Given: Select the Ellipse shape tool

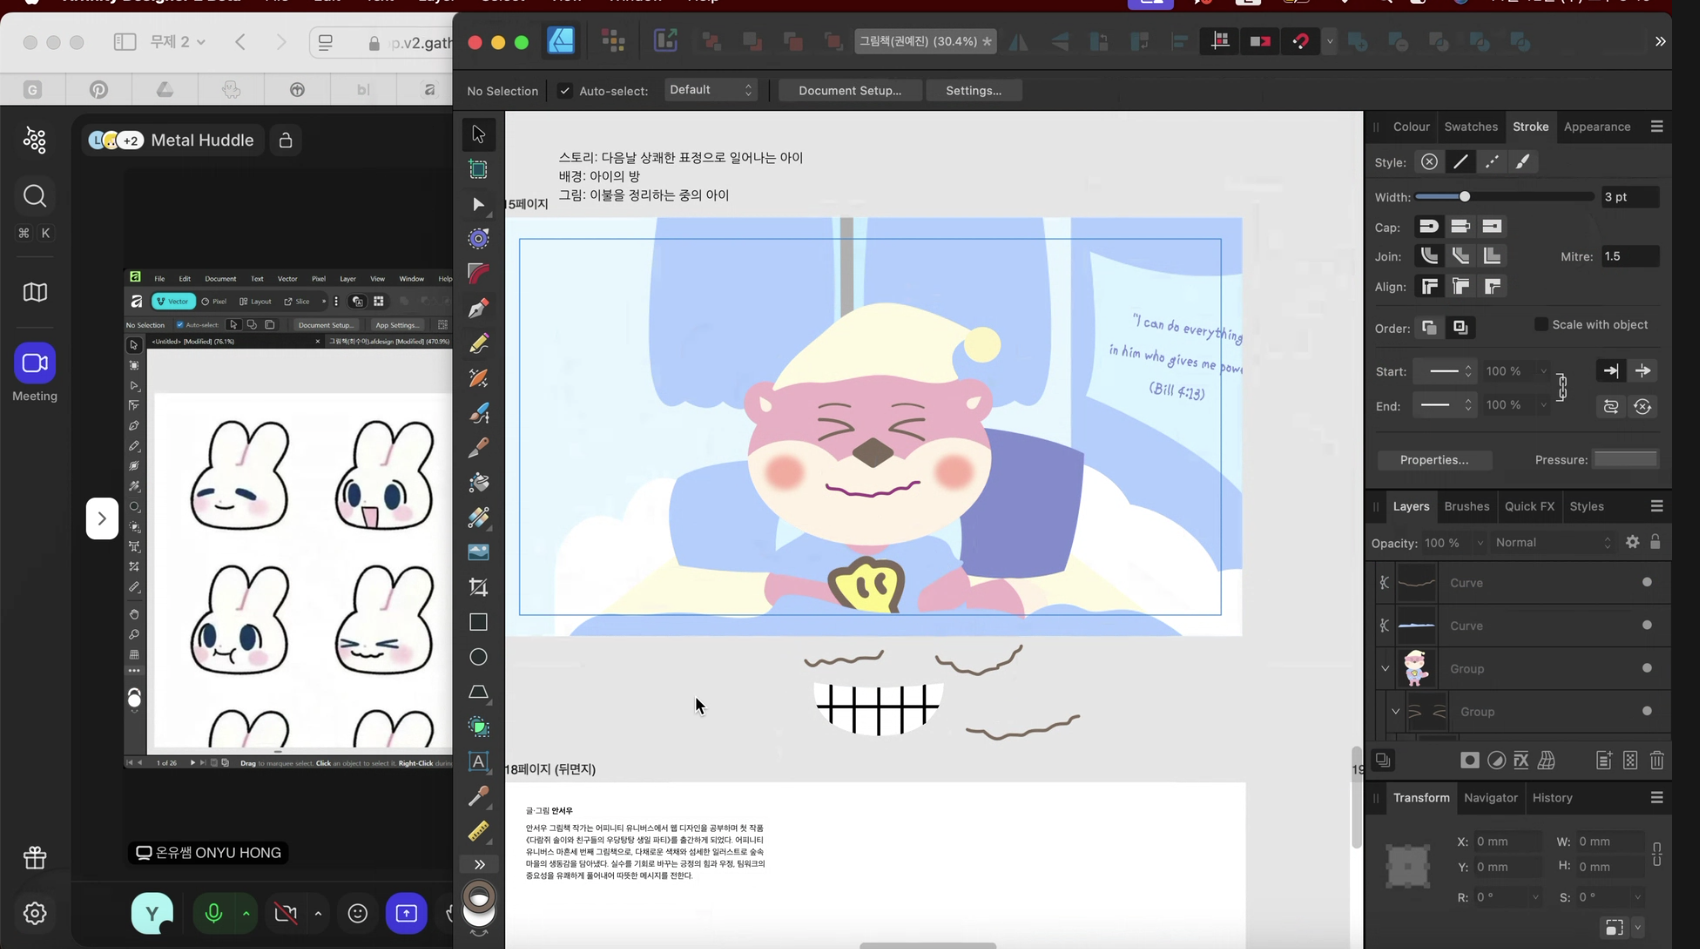Looking at the screenshot, I should pyautogui.click(x=479, y=657).
